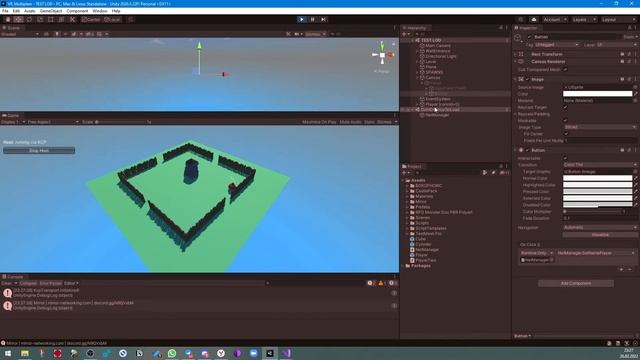Click the Play button
The width and height of the screenshot is (640, 360).
coord(302,20)
